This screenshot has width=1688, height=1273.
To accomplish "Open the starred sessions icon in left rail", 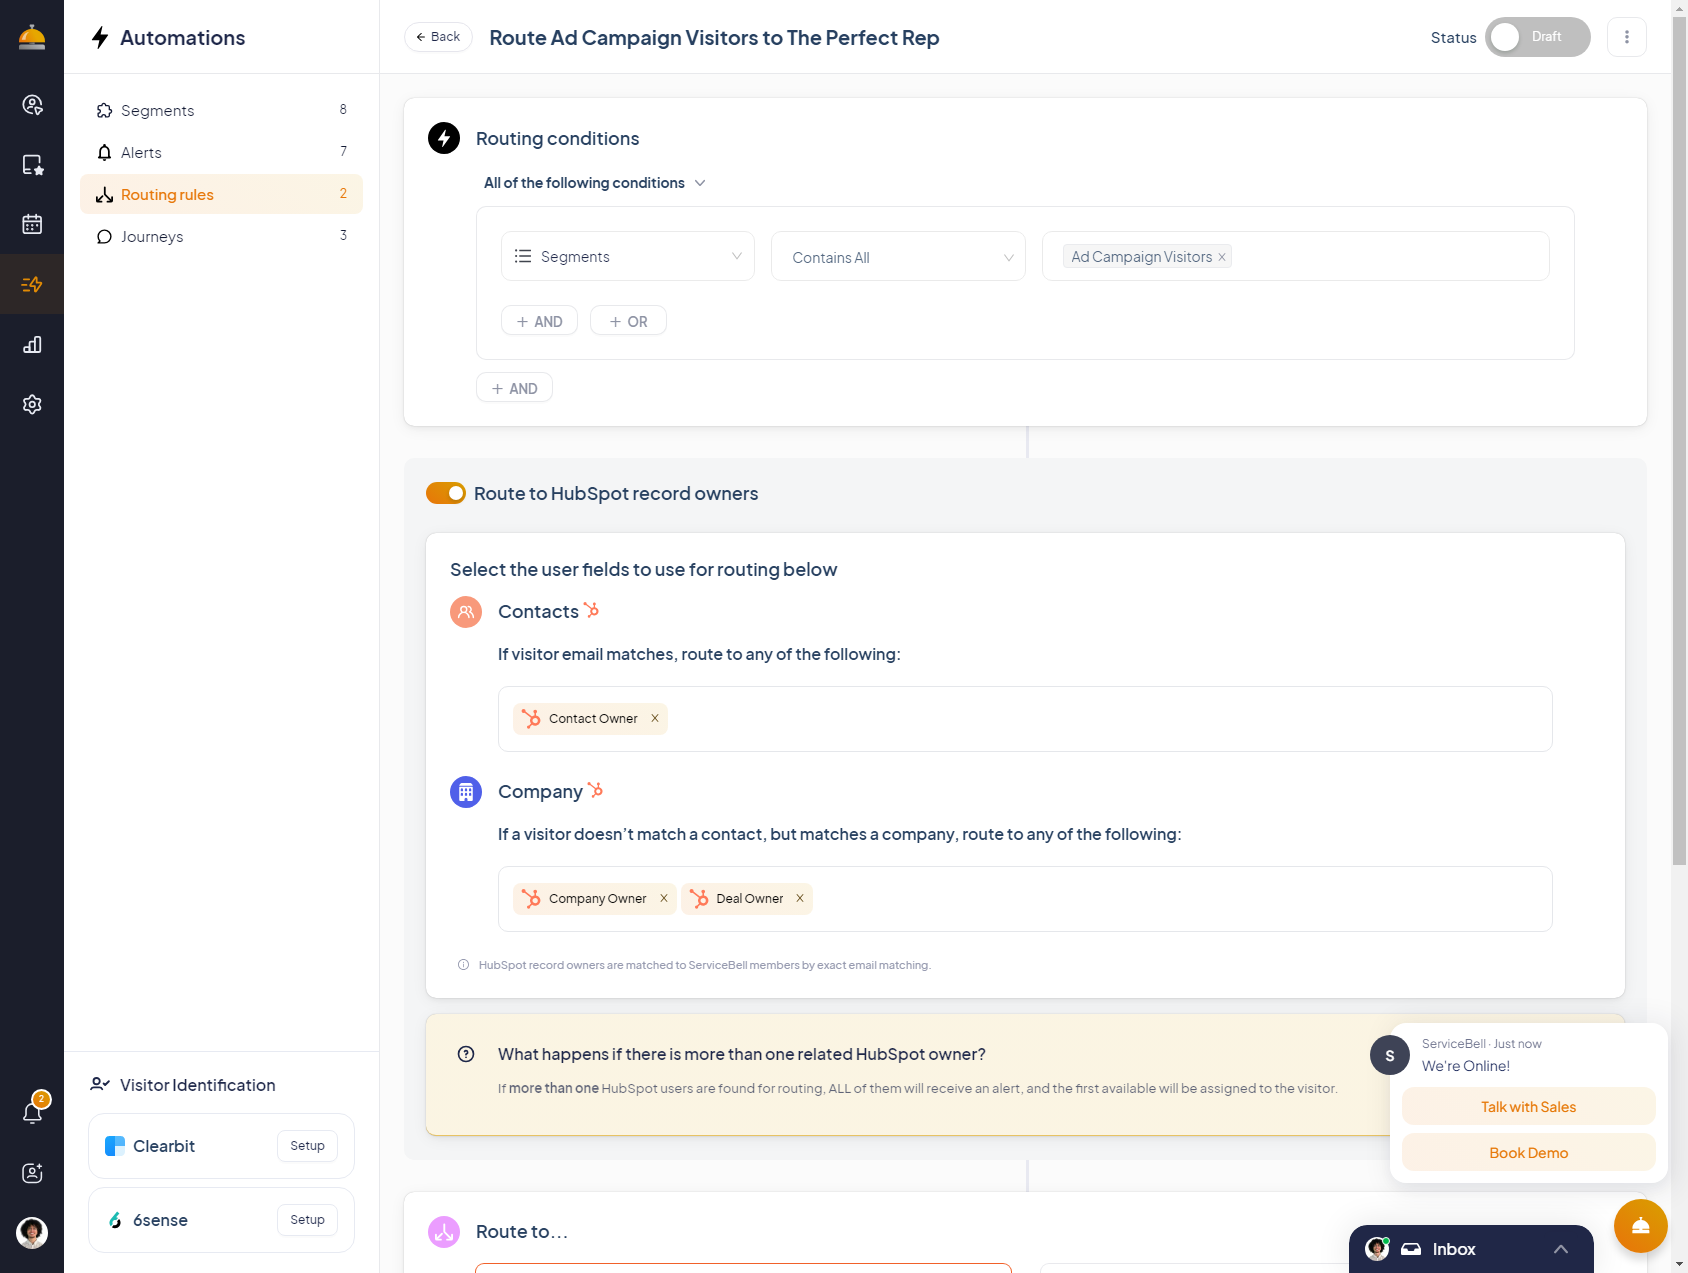I will 32,165.
